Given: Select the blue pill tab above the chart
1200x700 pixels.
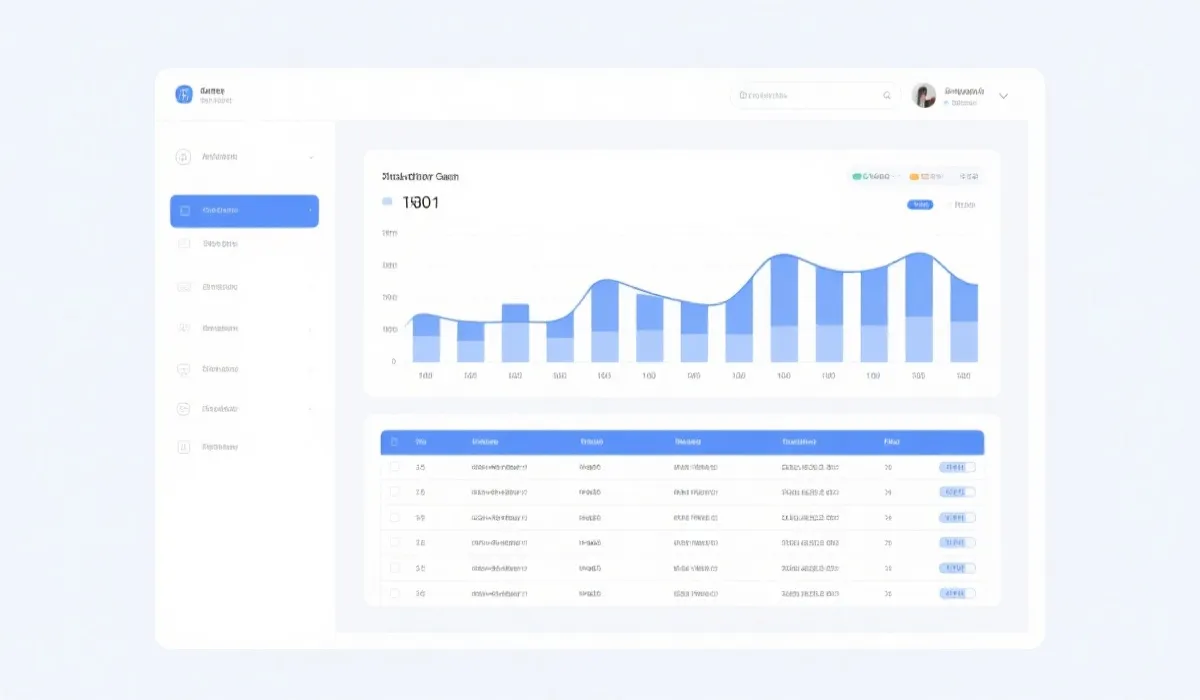Looking at the screenshot, I should coord(919,205).
